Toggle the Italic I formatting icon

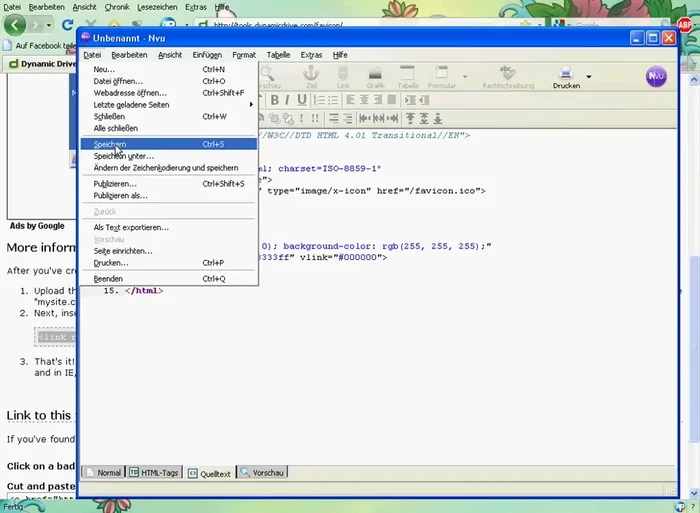point(287,100)
